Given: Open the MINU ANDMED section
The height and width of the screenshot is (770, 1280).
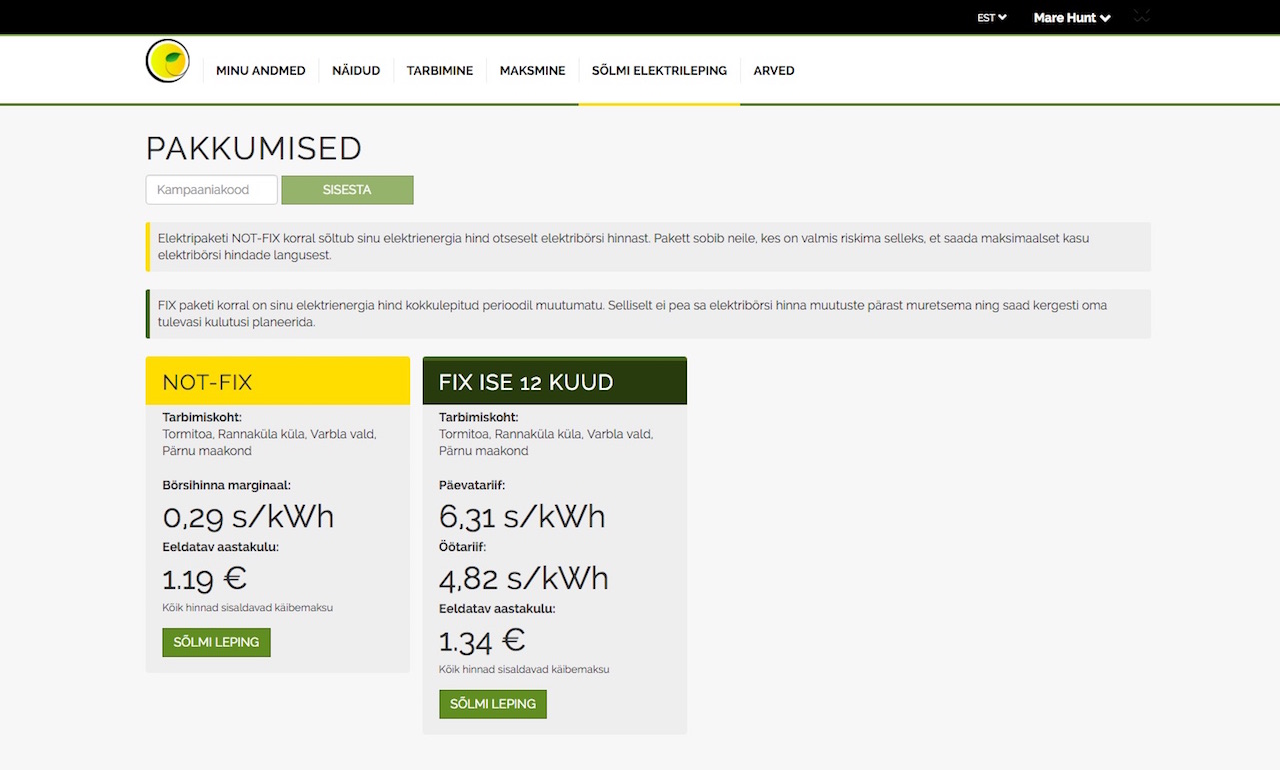Looking at the screenshot, I should 261,70.
